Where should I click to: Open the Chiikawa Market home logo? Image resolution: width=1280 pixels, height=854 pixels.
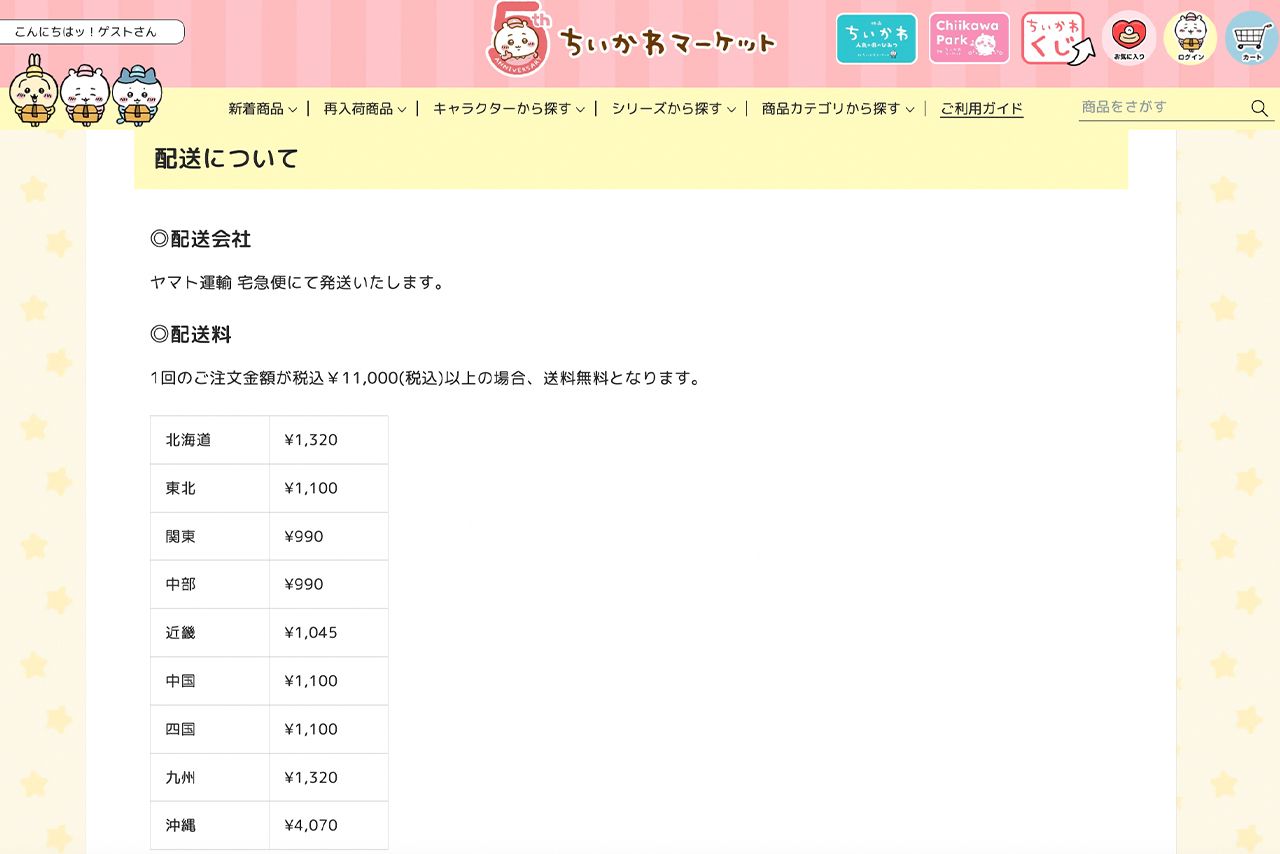pos(632,42)
